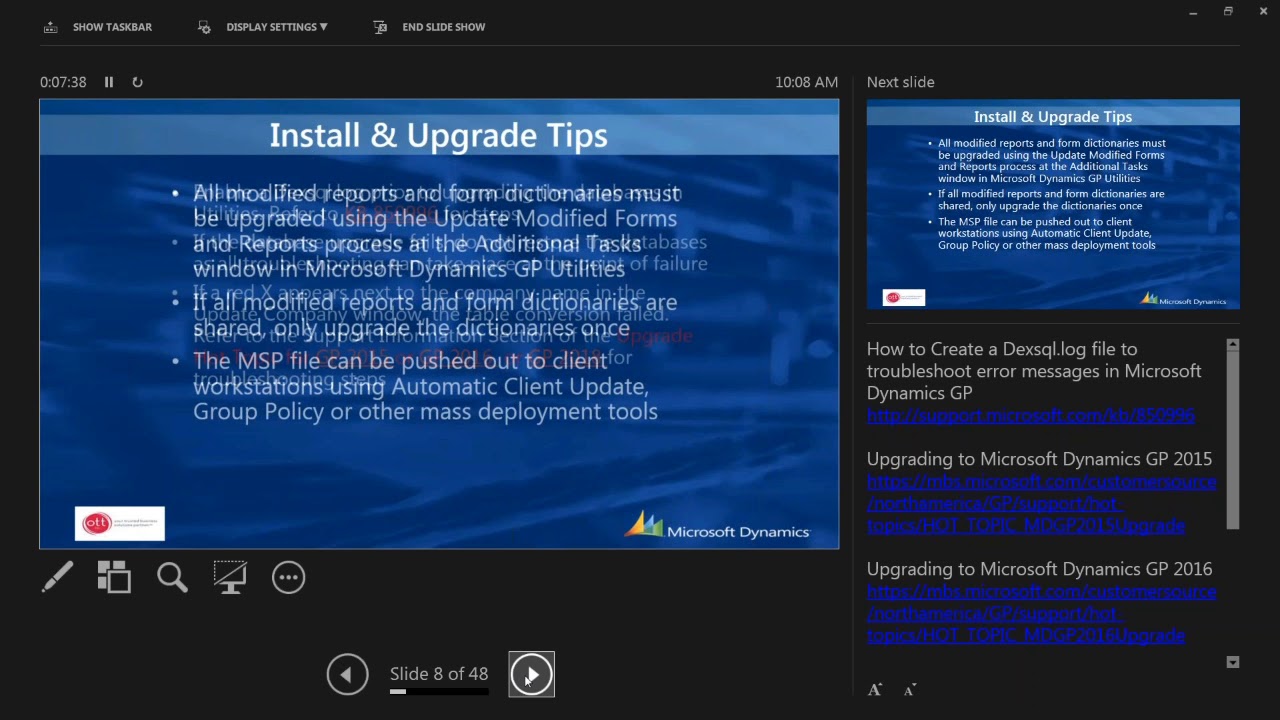Open the support.microsoft.com kb link

[1030, 415]
